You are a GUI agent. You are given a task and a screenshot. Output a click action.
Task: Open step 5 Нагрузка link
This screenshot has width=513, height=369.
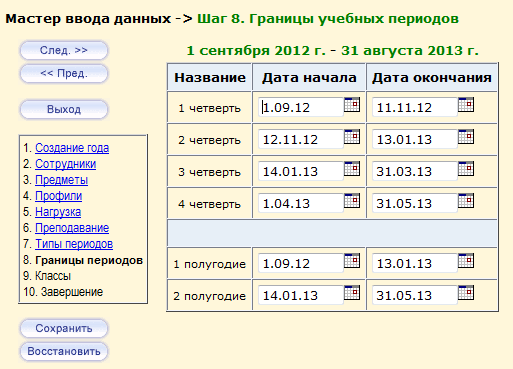[58, 212]
